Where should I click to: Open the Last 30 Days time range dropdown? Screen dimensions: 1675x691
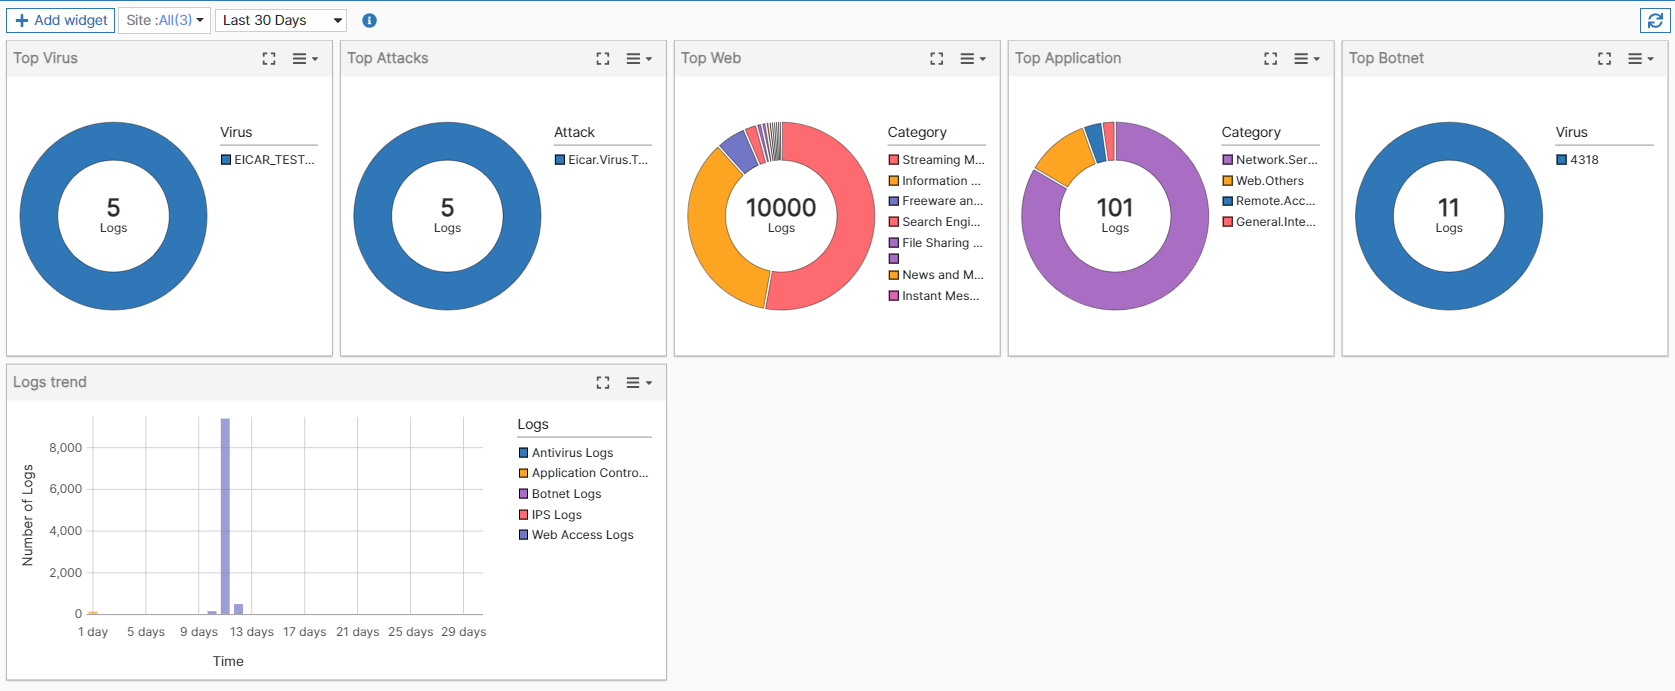281,20
